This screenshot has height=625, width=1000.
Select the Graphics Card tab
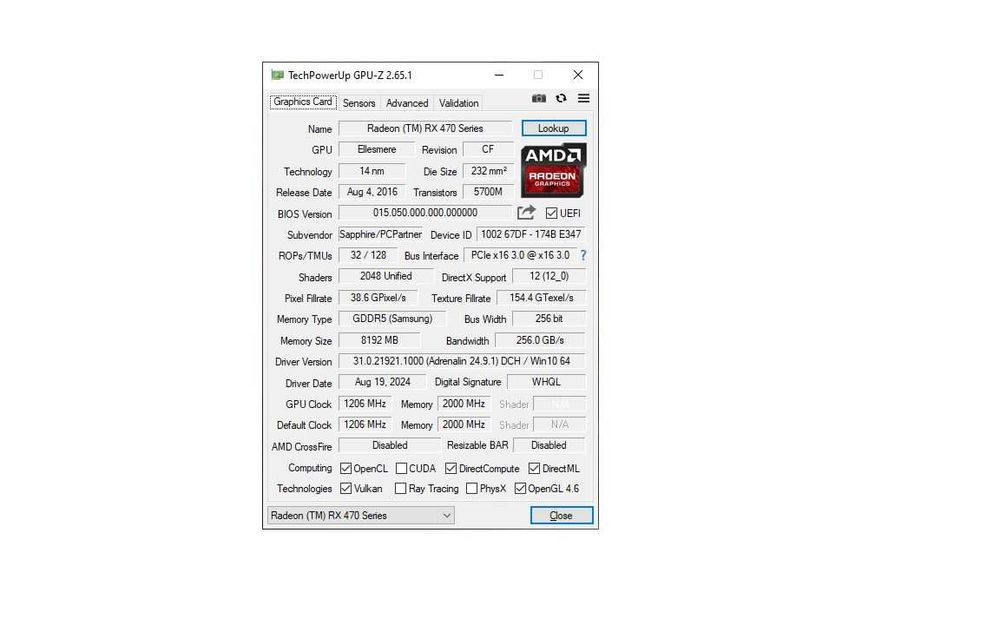click(x=303, y=102)
